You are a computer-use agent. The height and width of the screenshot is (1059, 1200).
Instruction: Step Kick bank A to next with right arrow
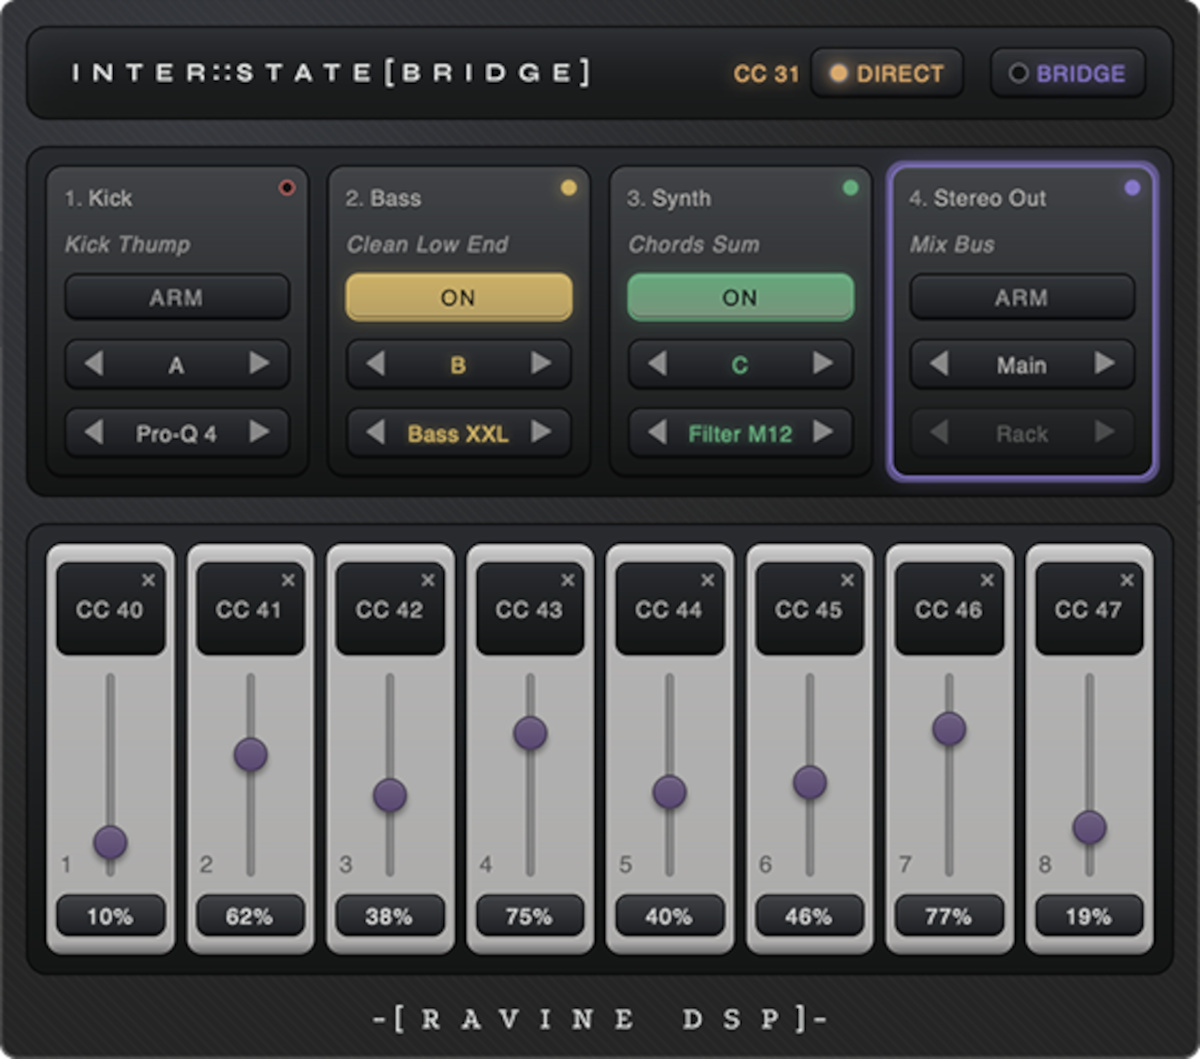pos(260,364)
